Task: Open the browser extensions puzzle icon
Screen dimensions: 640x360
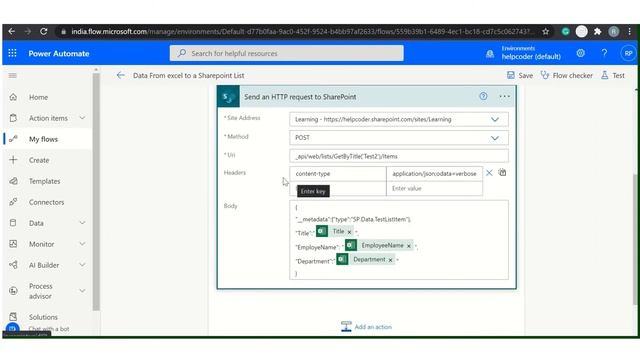Action: (x=598, y=31)
